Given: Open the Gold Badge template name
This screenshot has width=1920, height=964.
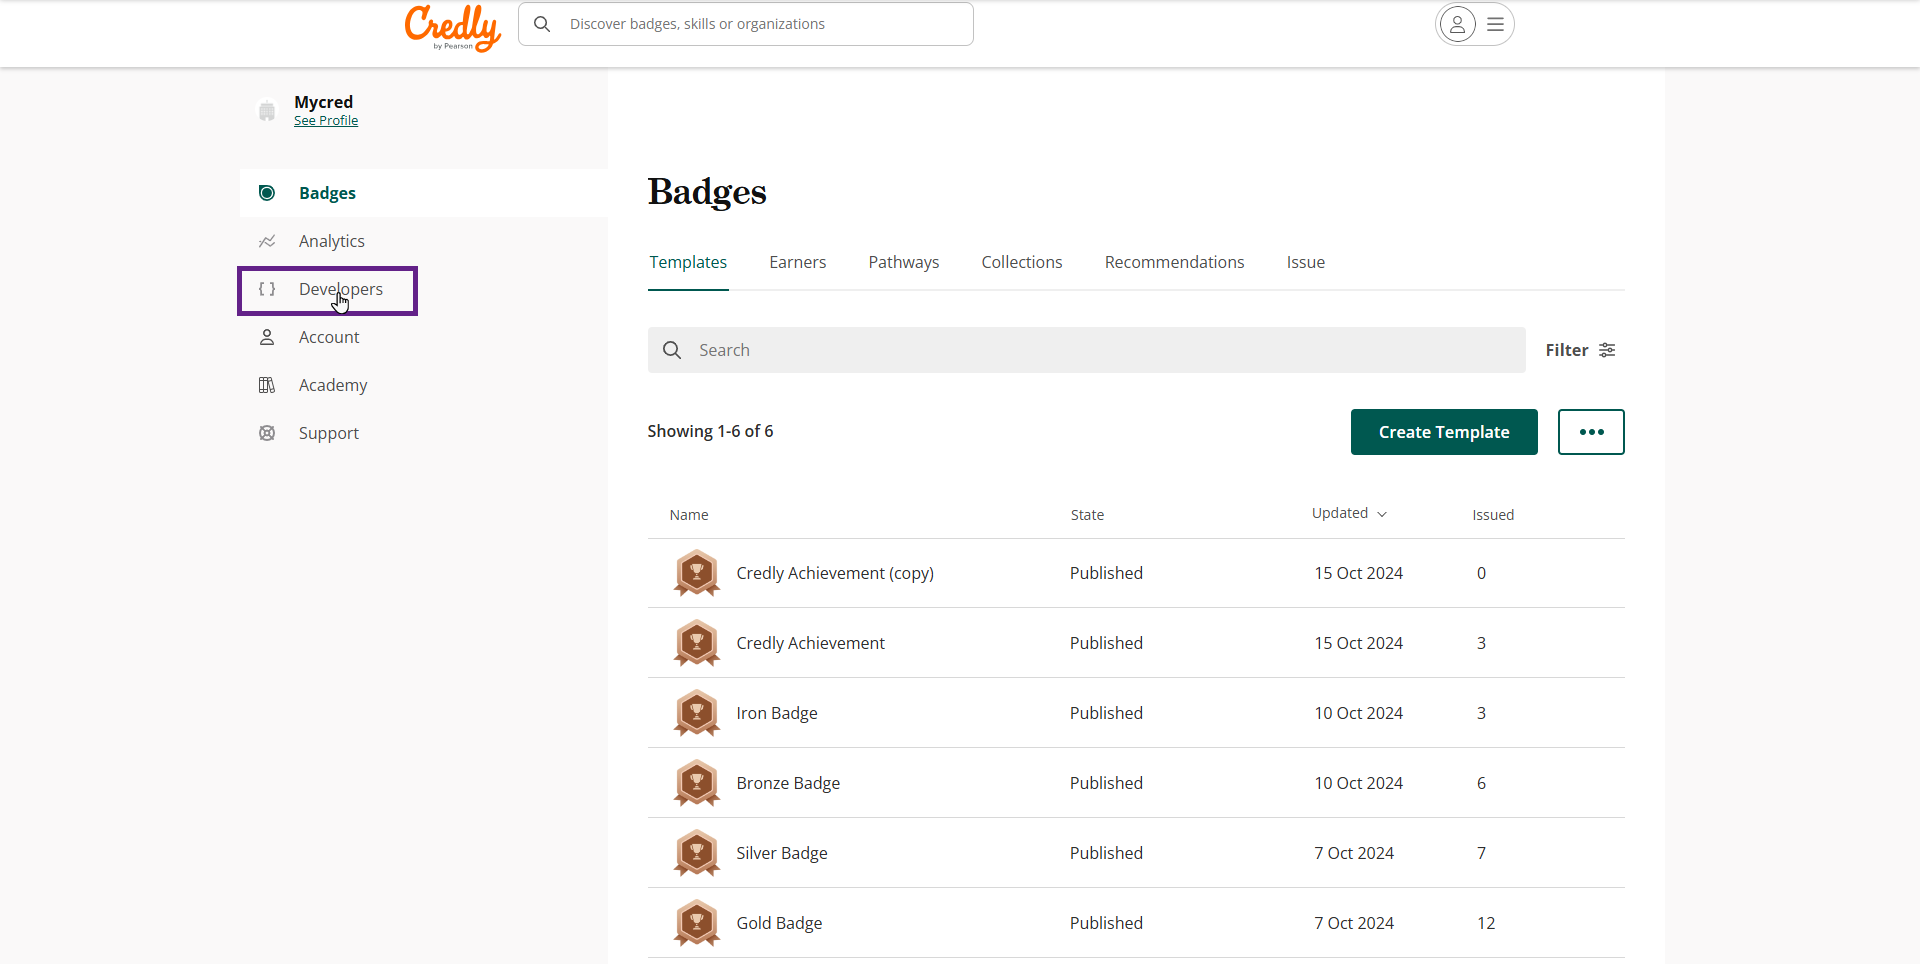Looking at the screenshot, I should [x=779, y=923].
